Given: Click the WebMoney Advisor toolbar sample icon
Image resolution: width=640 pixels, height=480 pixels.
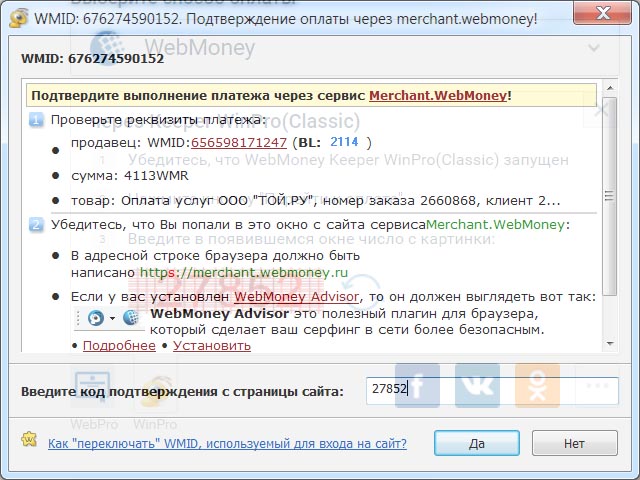Looking at the screenshot, I should click(96, 318).
